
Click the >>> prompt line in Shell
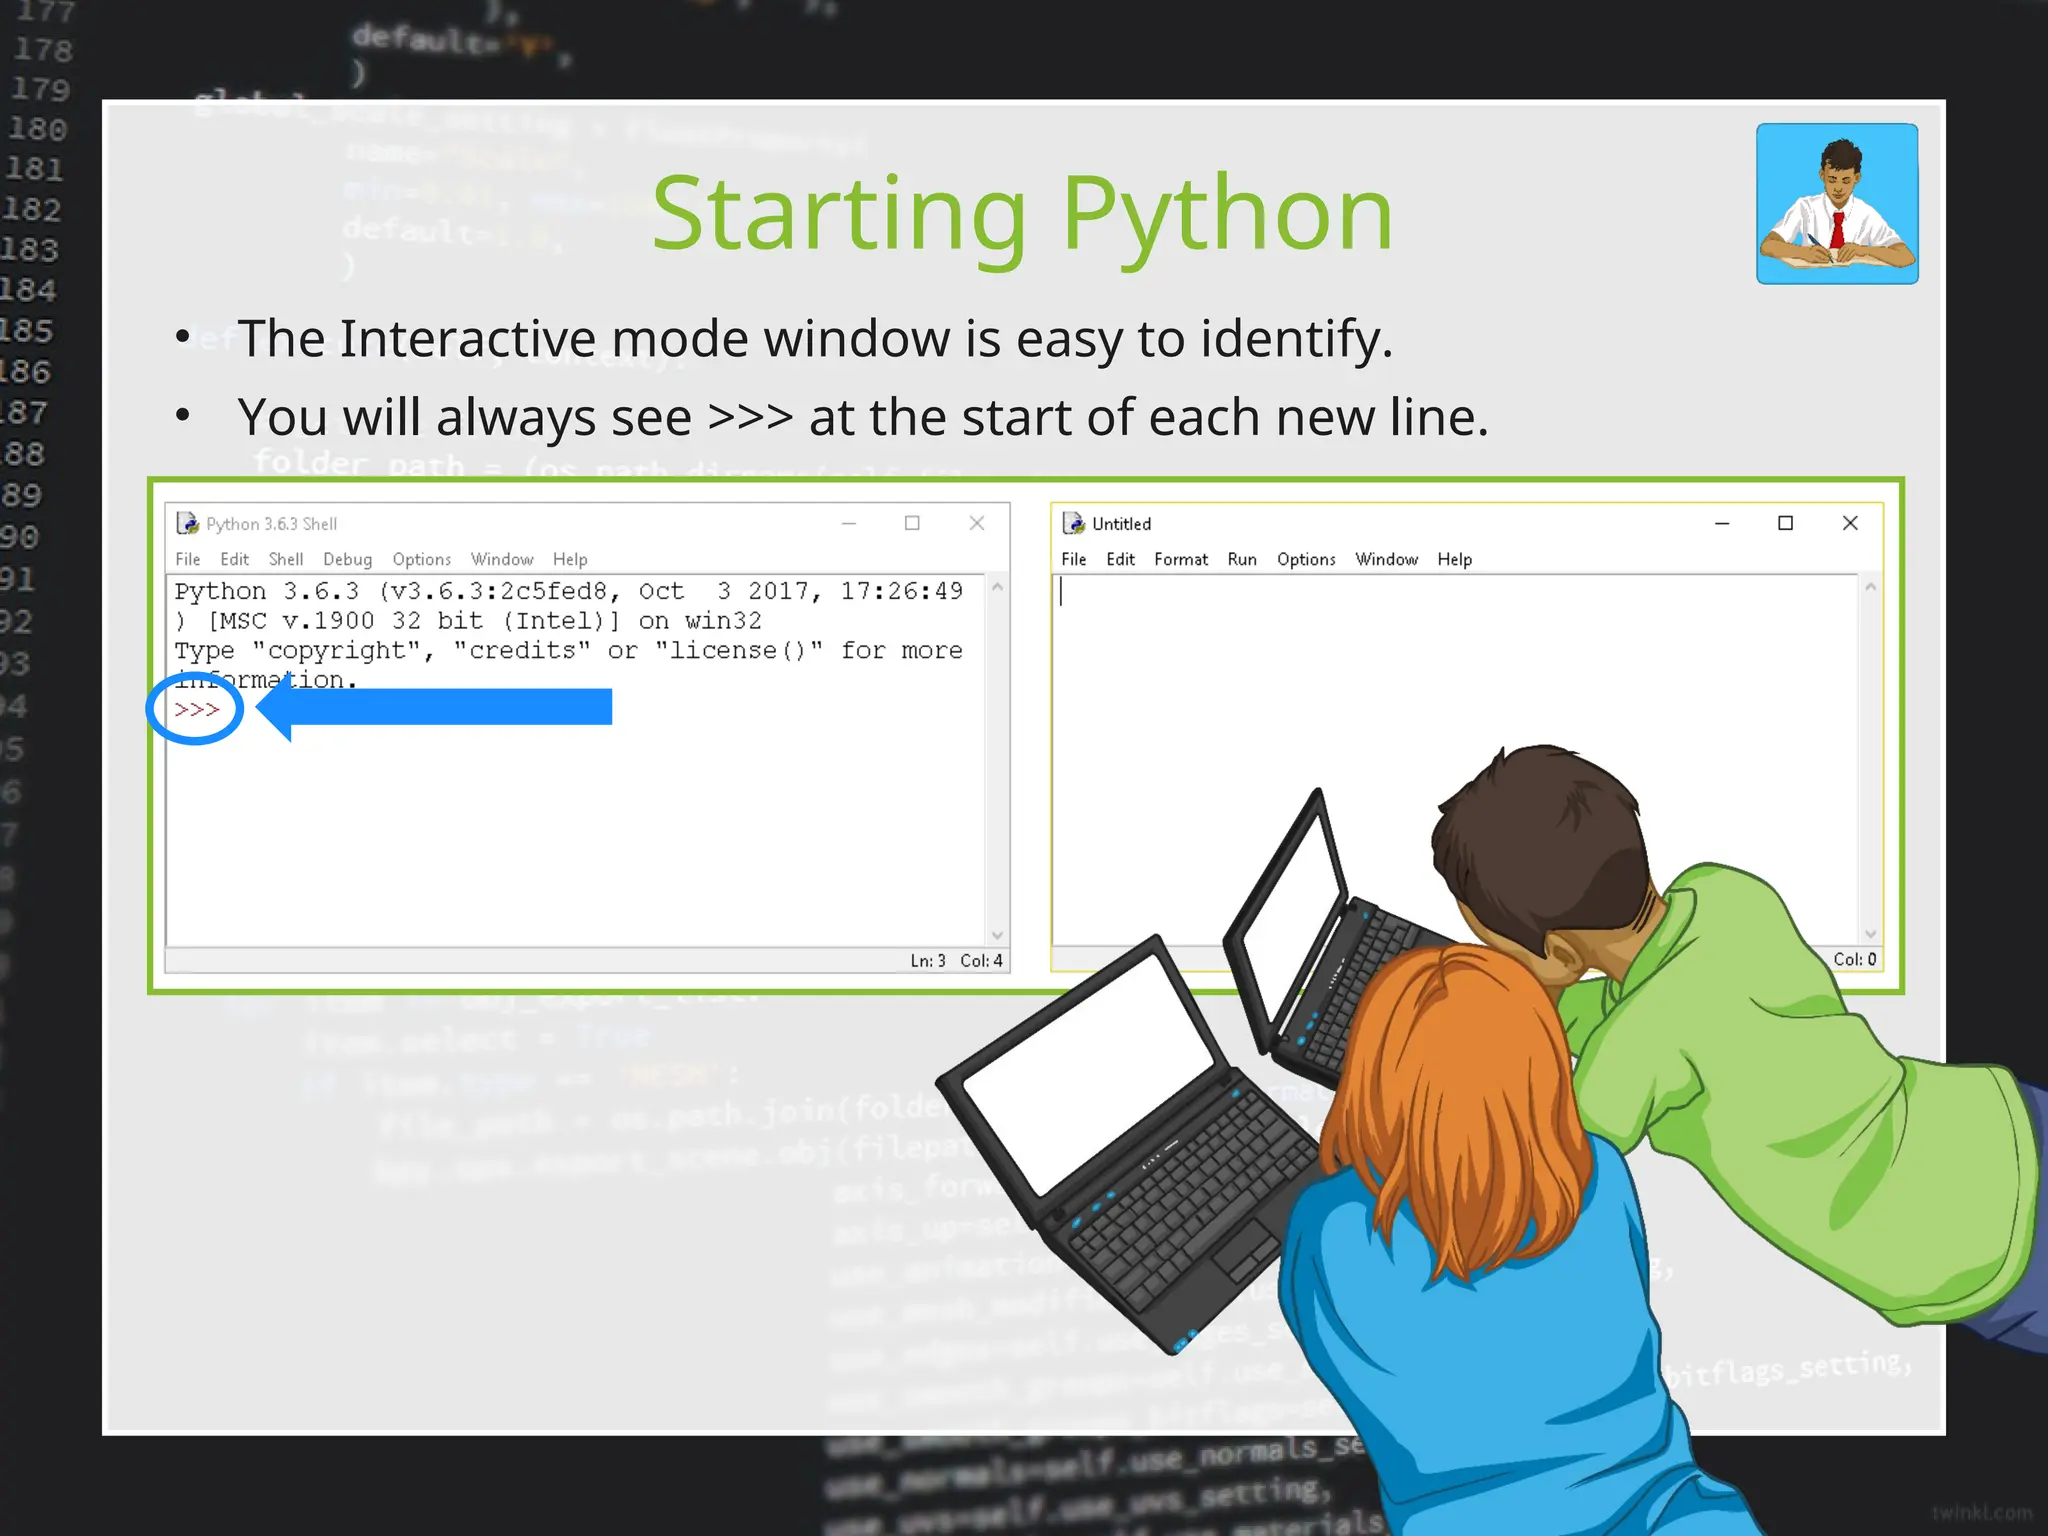coord(197,710)
